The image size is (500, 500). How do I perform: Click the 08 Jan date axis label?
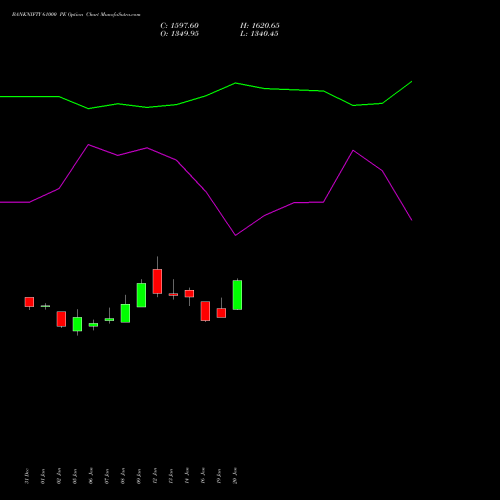click(x=123, y=476)
